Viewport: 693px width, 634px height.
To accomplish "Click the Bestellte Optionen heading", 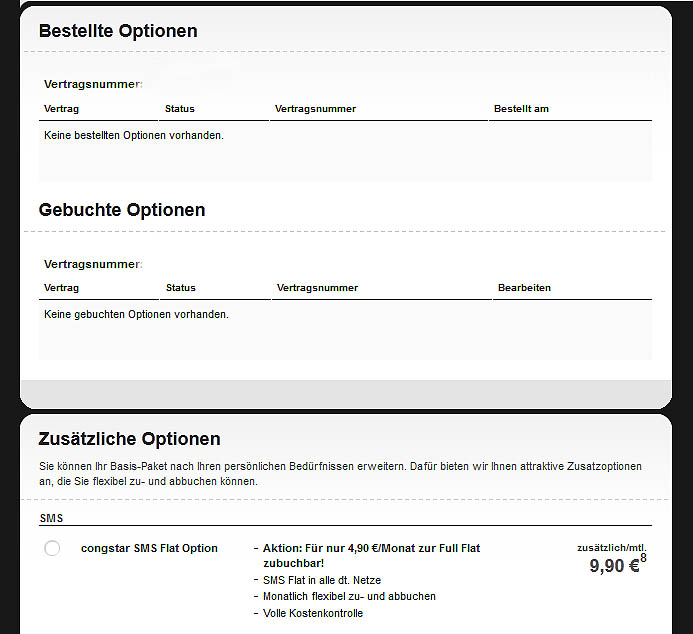I will click(x=118, y=31).
